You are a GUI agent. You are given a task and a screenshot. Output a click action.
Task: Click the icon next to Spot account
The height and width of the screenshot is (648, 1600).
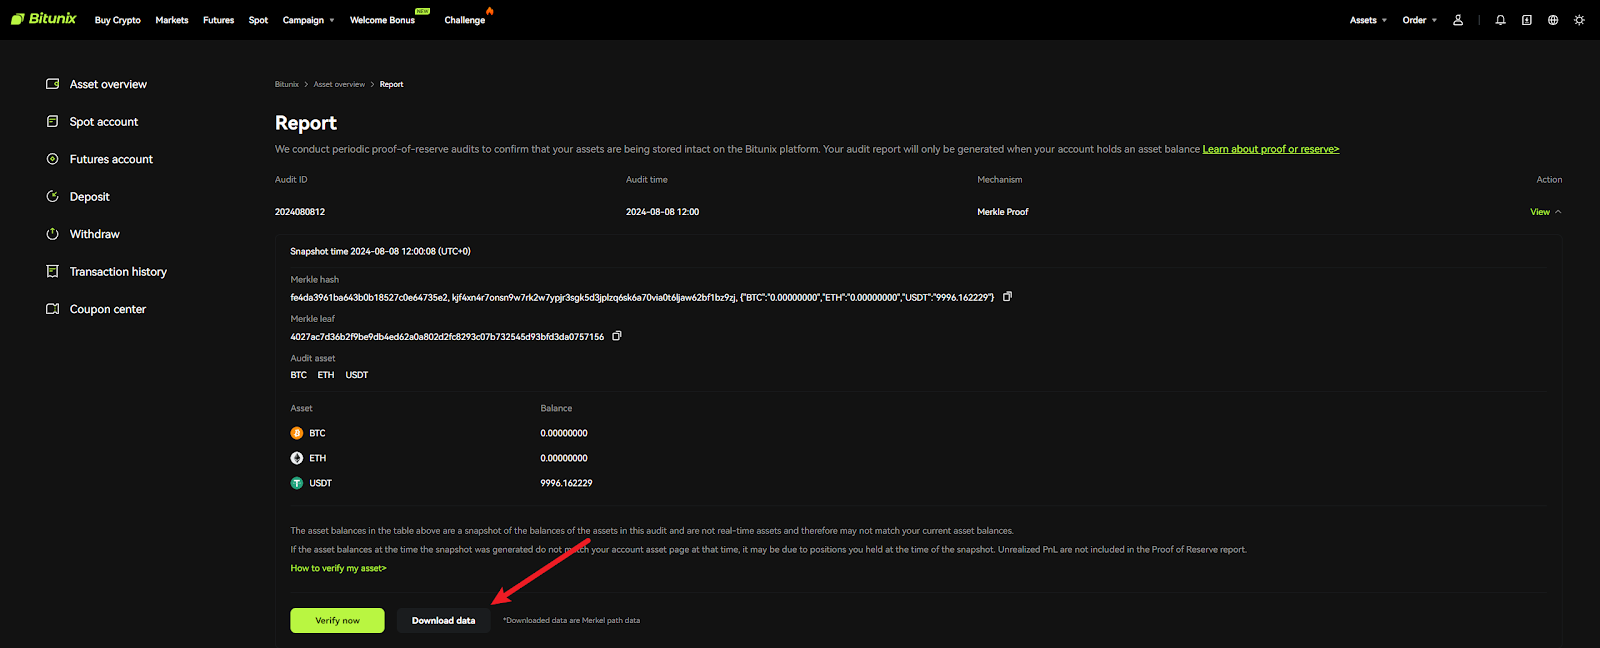tap(52, 121)
